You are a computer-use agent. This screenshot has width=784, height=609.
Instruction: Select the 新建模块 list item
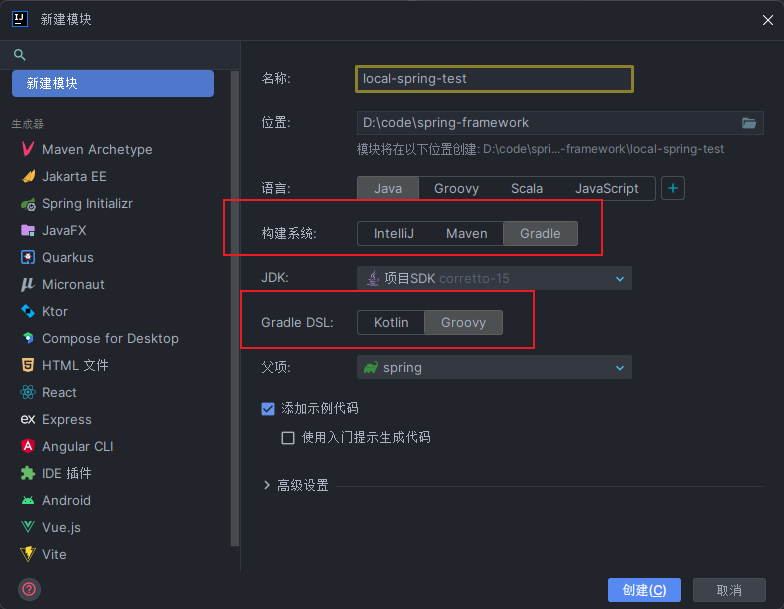coord(113,84)
